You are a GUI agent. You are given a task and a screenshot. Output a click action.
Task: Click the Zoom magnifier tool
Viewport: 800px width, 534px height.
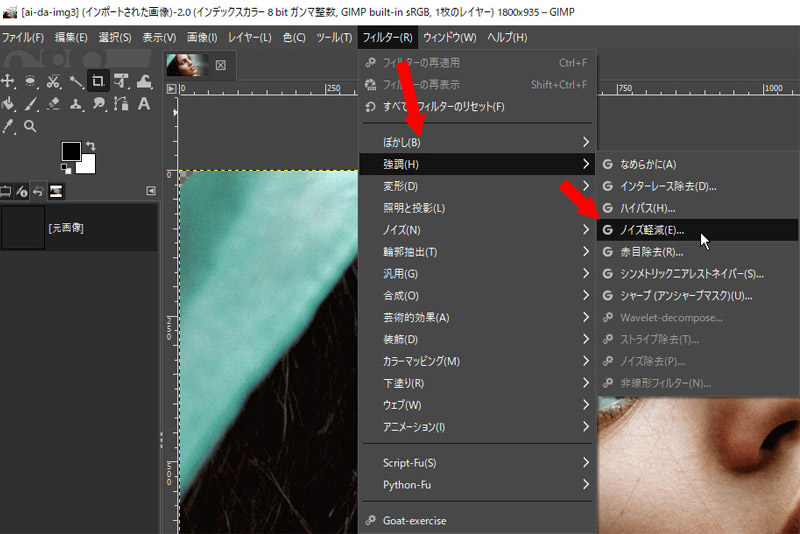(31, 126)
